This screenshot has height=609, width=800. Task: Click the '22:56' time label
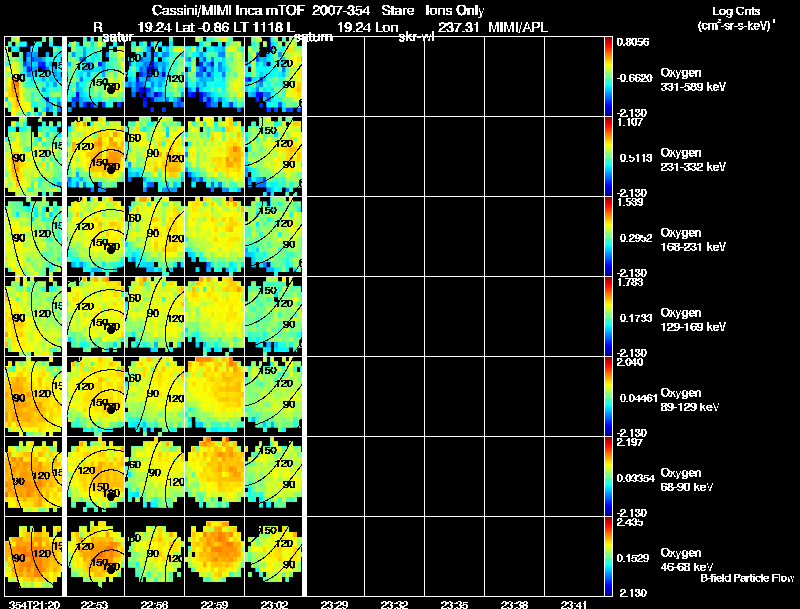154,605
